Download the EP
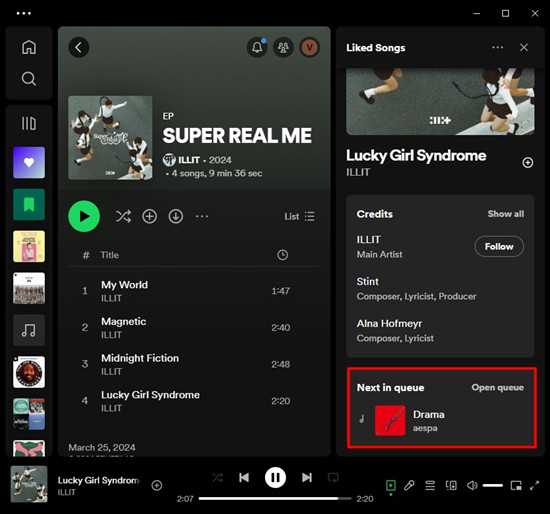The image size is (550, 514). [176, 216]
